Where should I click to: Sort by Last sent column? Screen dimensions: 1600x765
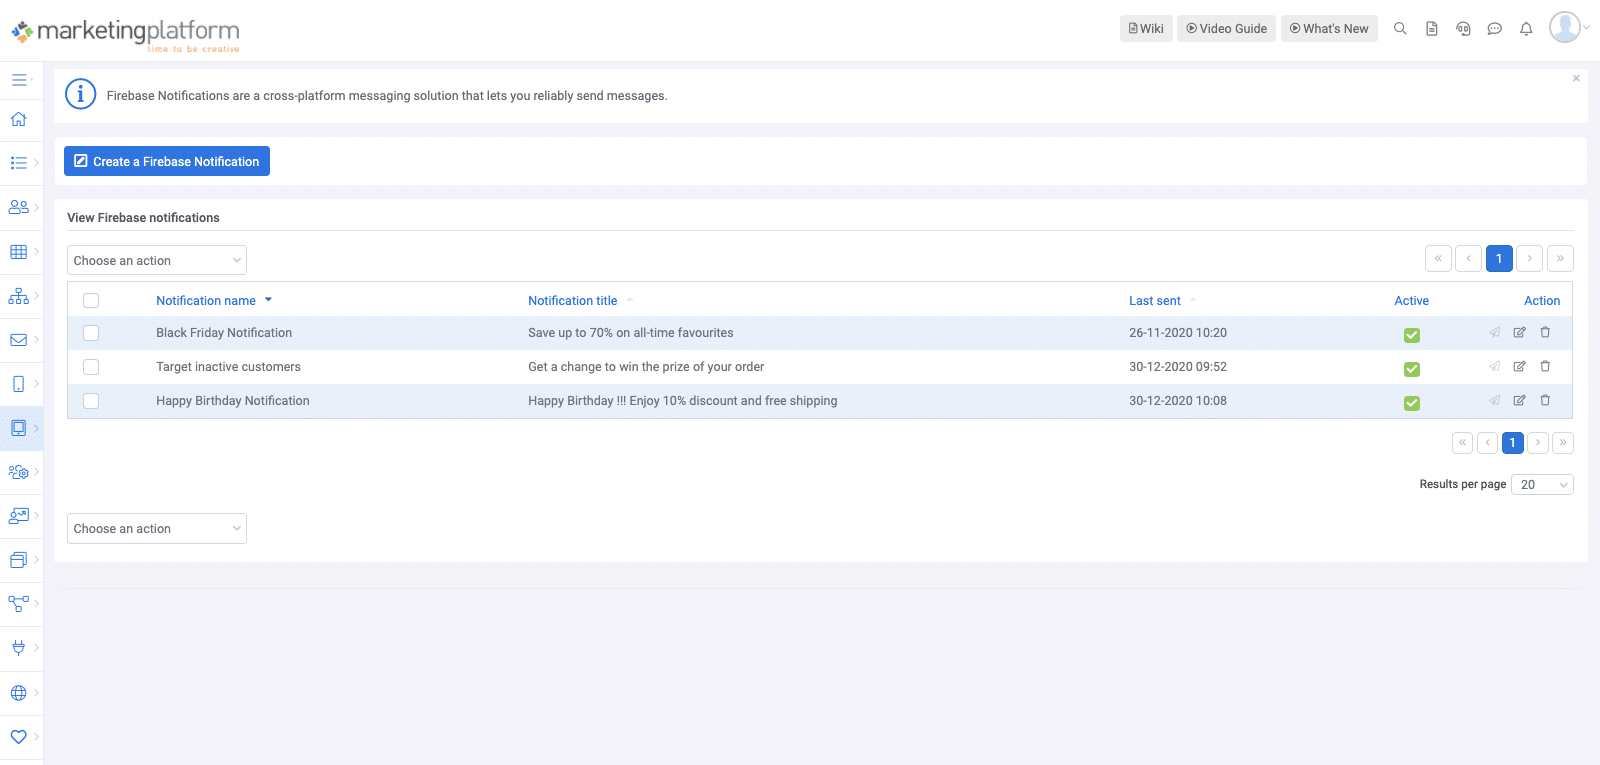tap(1155, 300)
